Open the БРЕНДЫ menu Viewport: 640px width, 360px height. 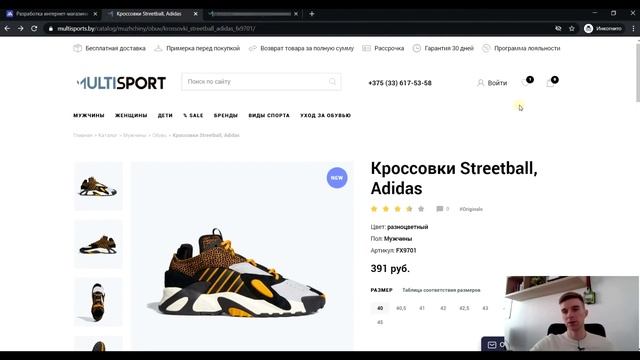(x=226, y=116)
